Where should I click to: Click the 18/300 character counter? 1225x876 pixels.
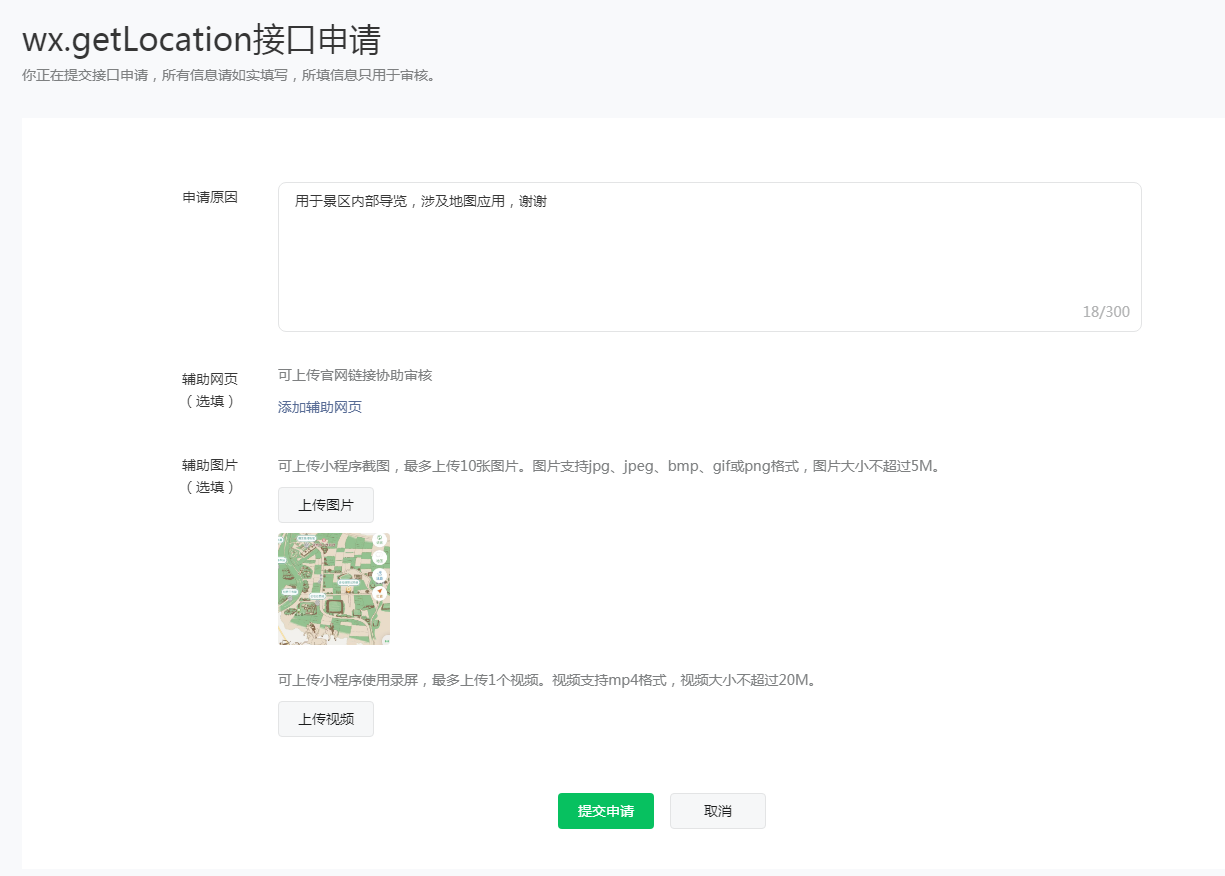pyautogui.click(x=1106, y=312)
